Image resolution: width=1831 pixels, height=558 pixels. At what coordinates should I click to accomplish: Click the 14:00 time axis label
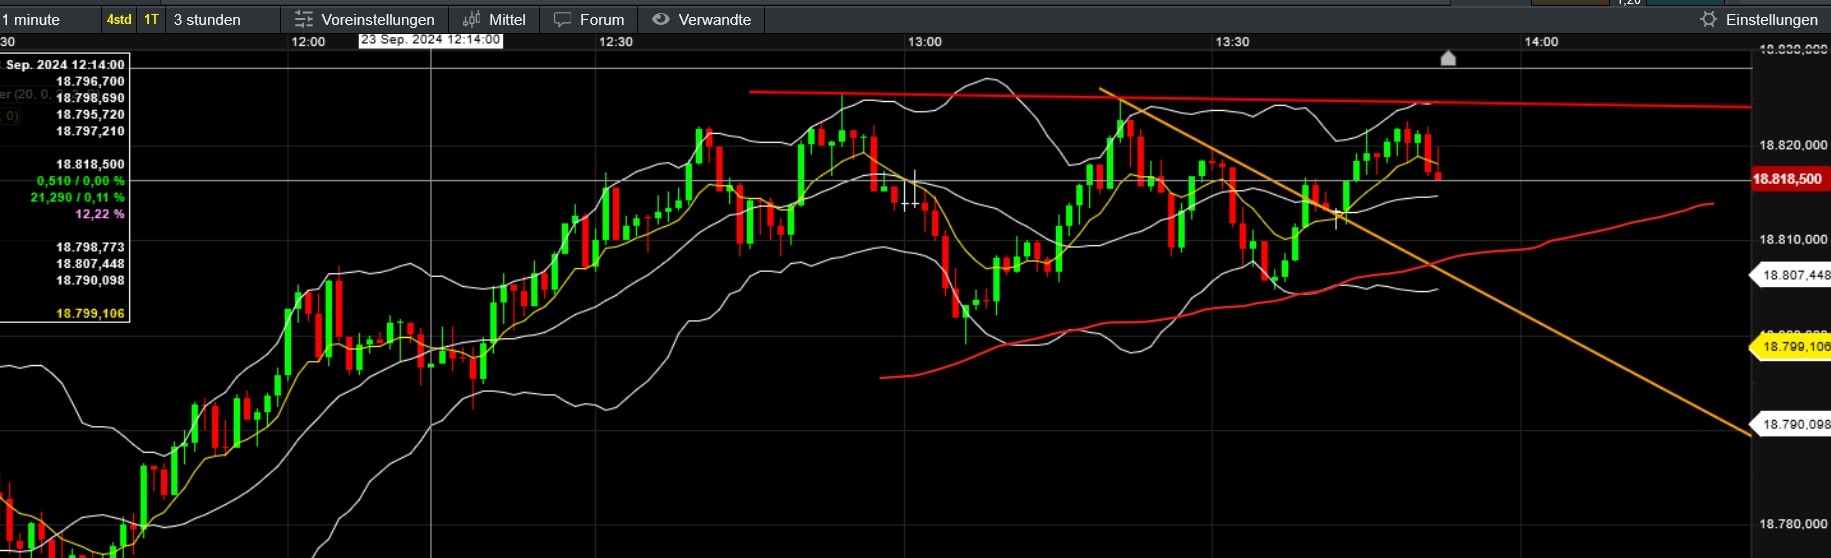pos(1541,42)
